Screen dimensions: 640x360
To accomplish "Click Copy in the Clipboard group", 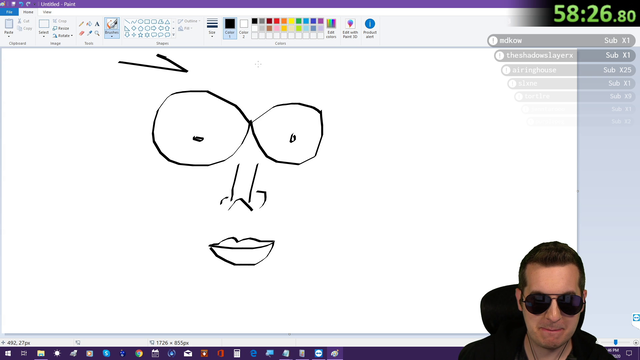I will pos(24,29).
